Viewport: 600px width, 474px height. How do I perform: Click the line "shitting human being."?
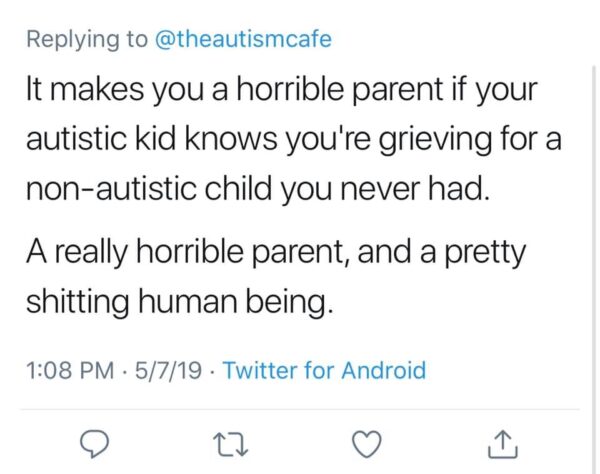tap(179, 302)
